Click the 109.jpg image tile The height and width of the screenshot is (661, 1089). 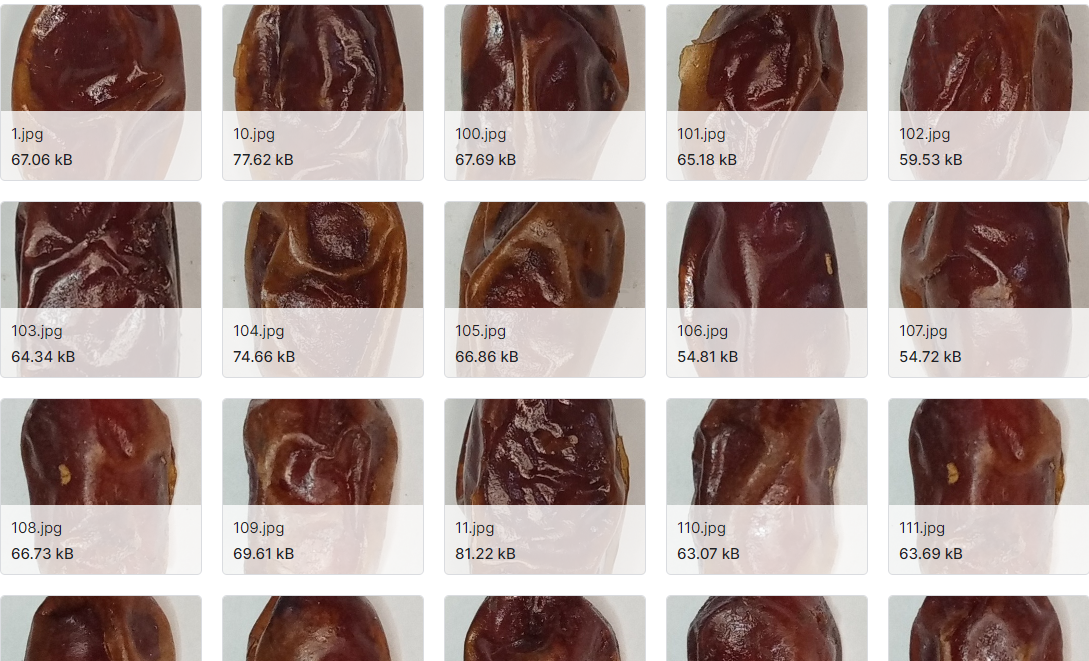tap(323, 486)
